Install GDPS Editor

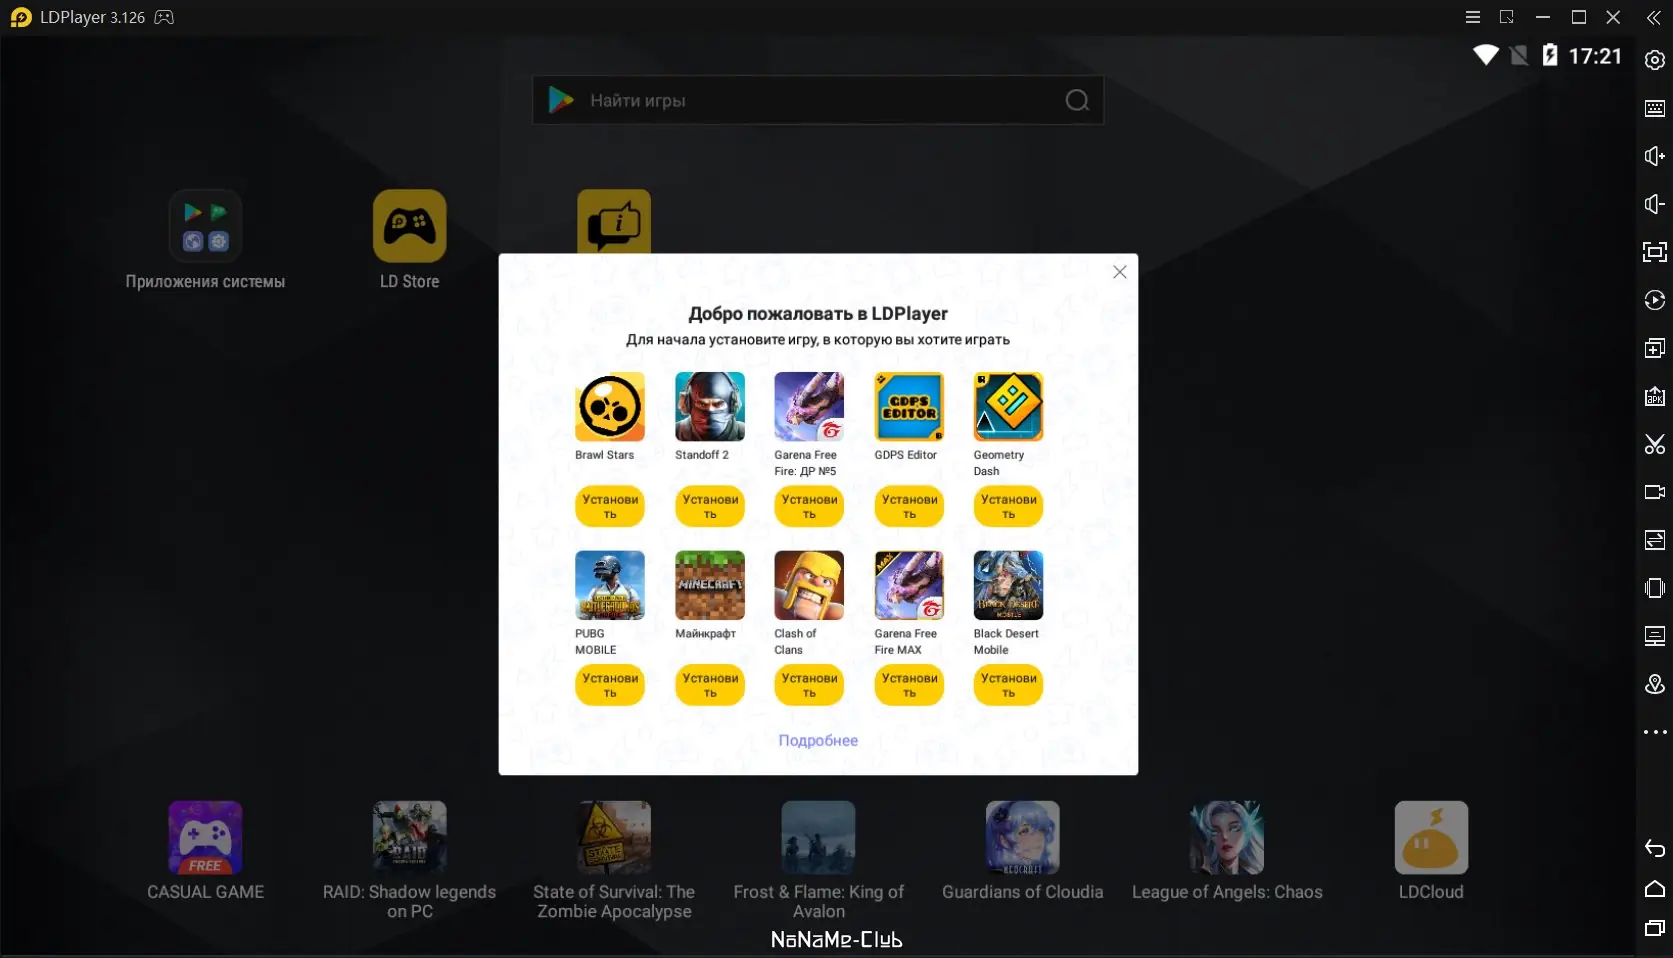click(909, 506)
